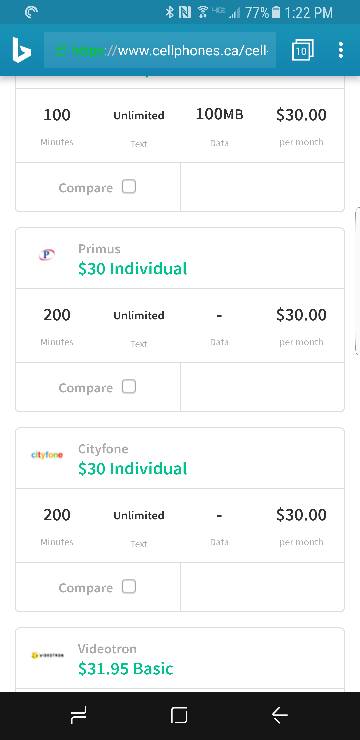The height and width of the screenshot is (740, 360).
Task: Tap the scrollbar handle on right edge
Action: coord(357,281)
